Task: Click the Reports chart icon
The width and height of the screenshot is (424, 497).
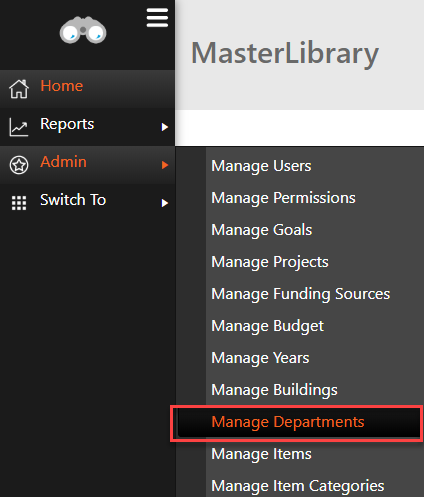Action: pos(19,127)
